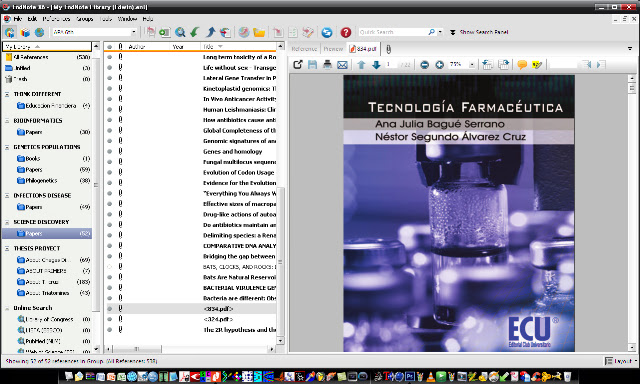Image resolution: width=640 pixels, height=384 pixels.
Task: Select All References in library panel
Action: (x=47, y=57)
